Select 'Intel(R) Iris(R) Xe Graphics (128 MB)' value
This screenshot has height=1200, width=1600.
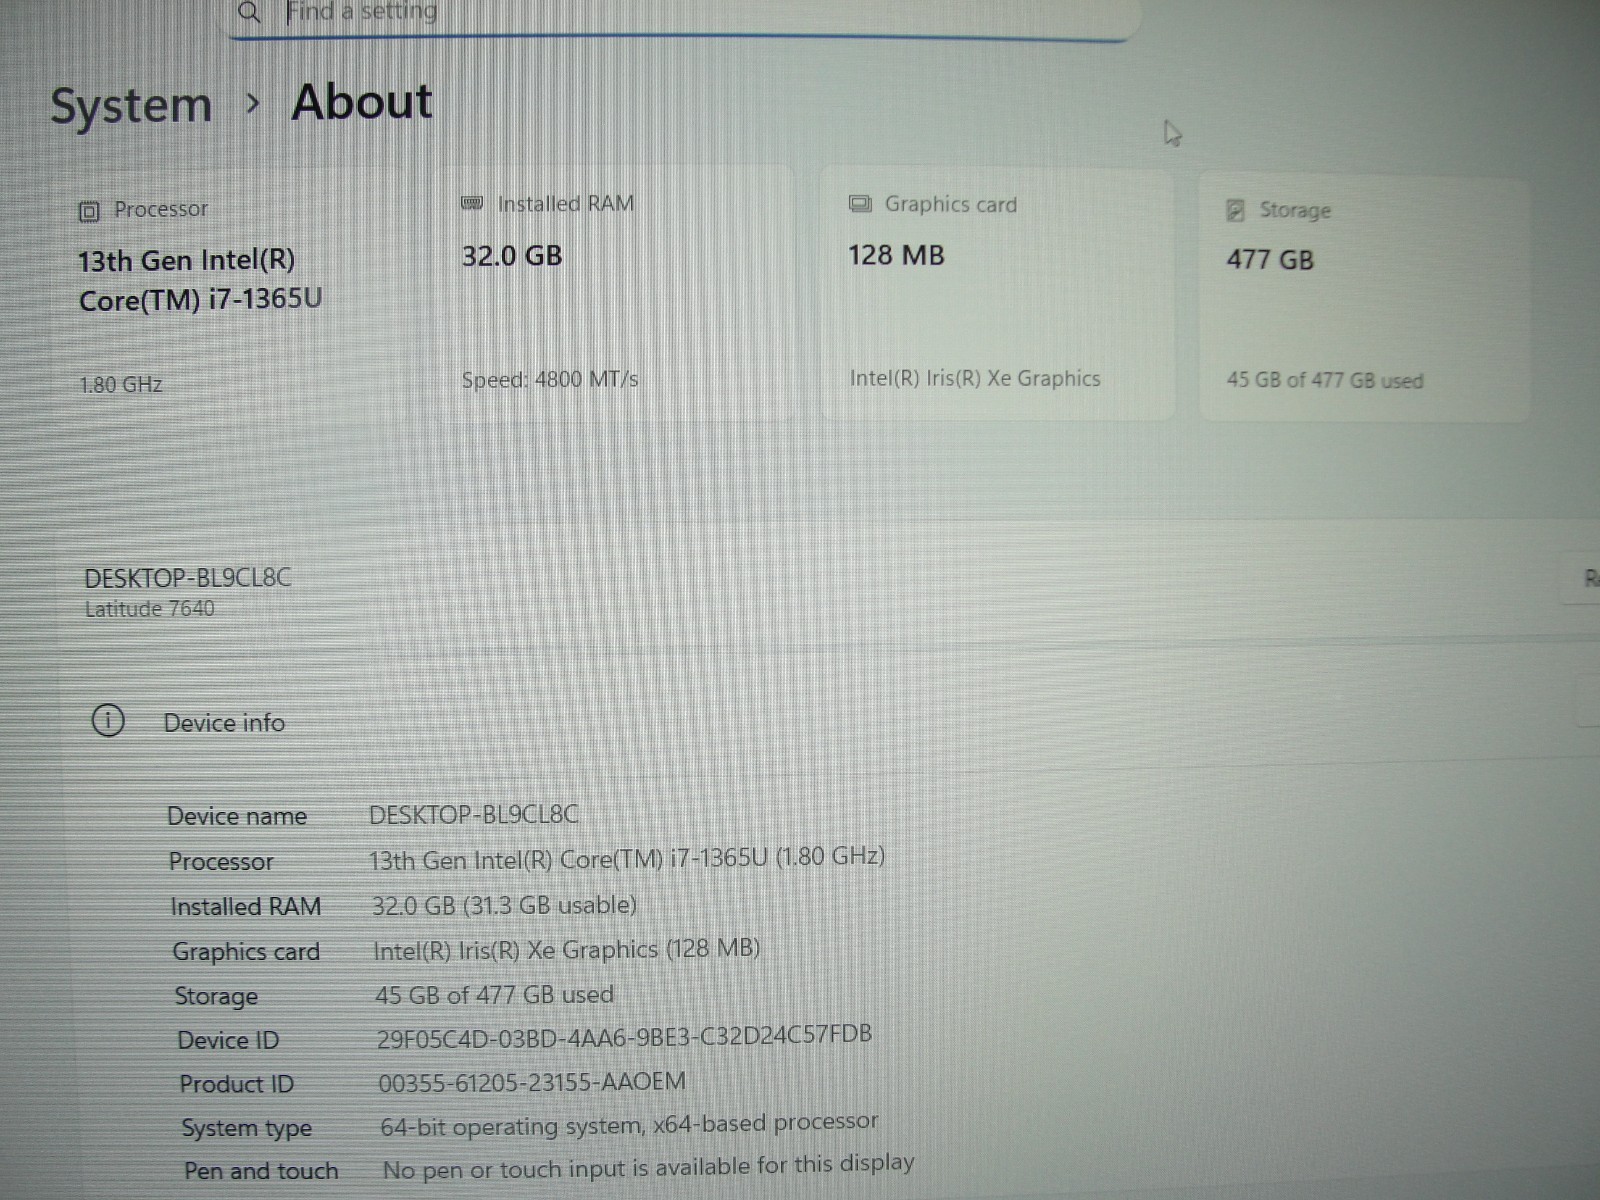pyautogui.click(x=567, y=949)
